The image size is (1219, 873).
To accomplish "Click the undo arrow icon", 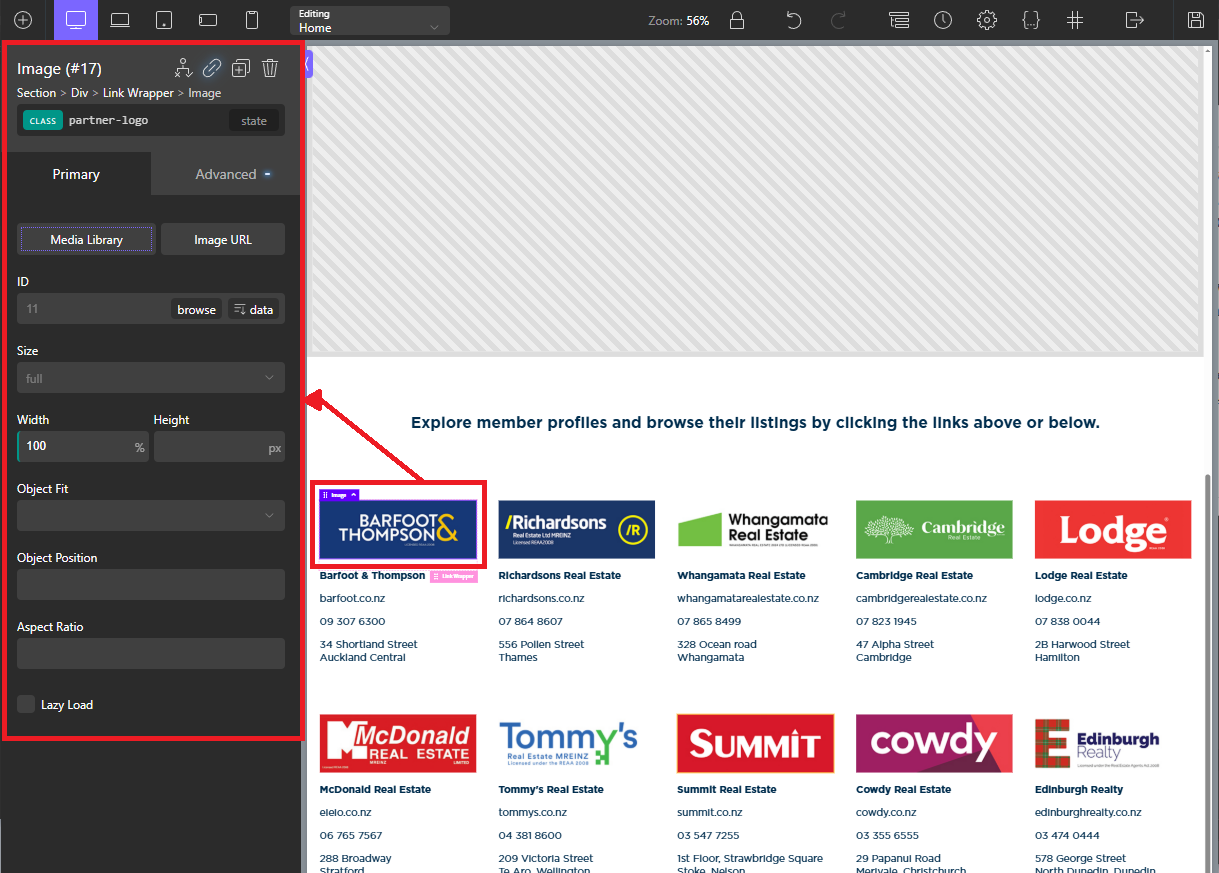I will pos(794,20).
